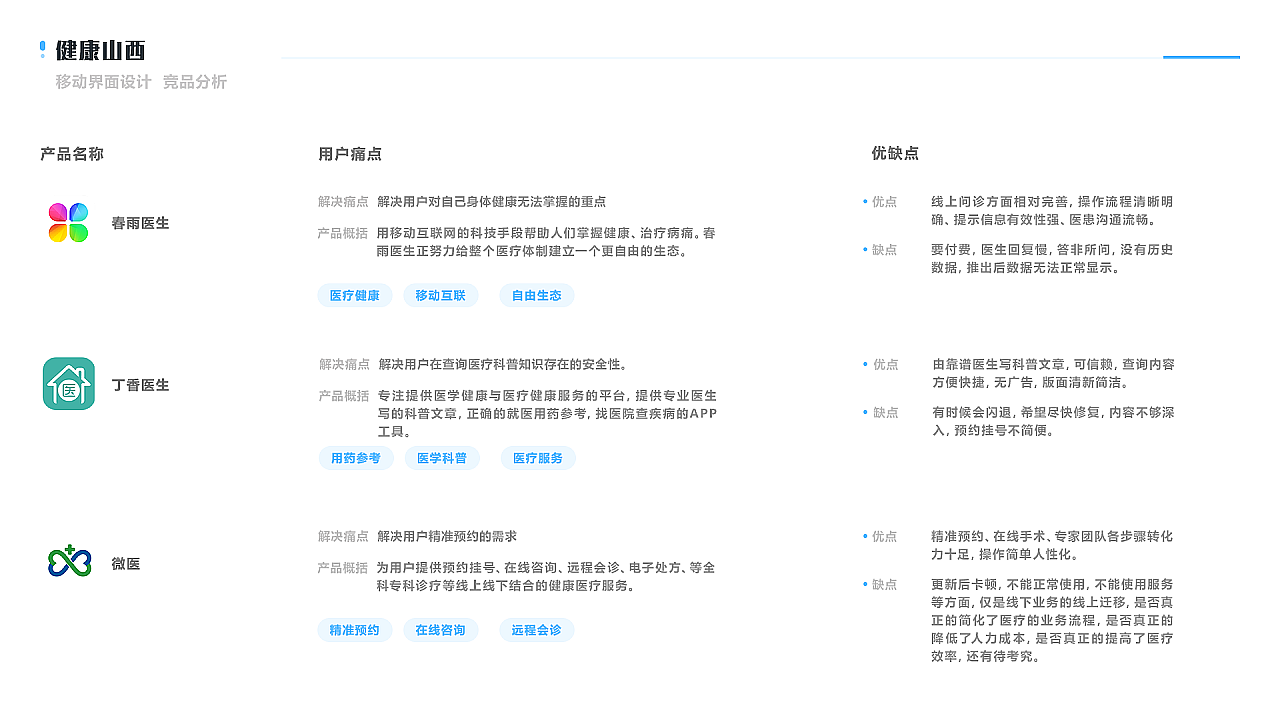The height and width of the screenshot is (720, 1280).
Task: Click text starting 要付费，医生回复慢
Action: (x=1052, y=258)
